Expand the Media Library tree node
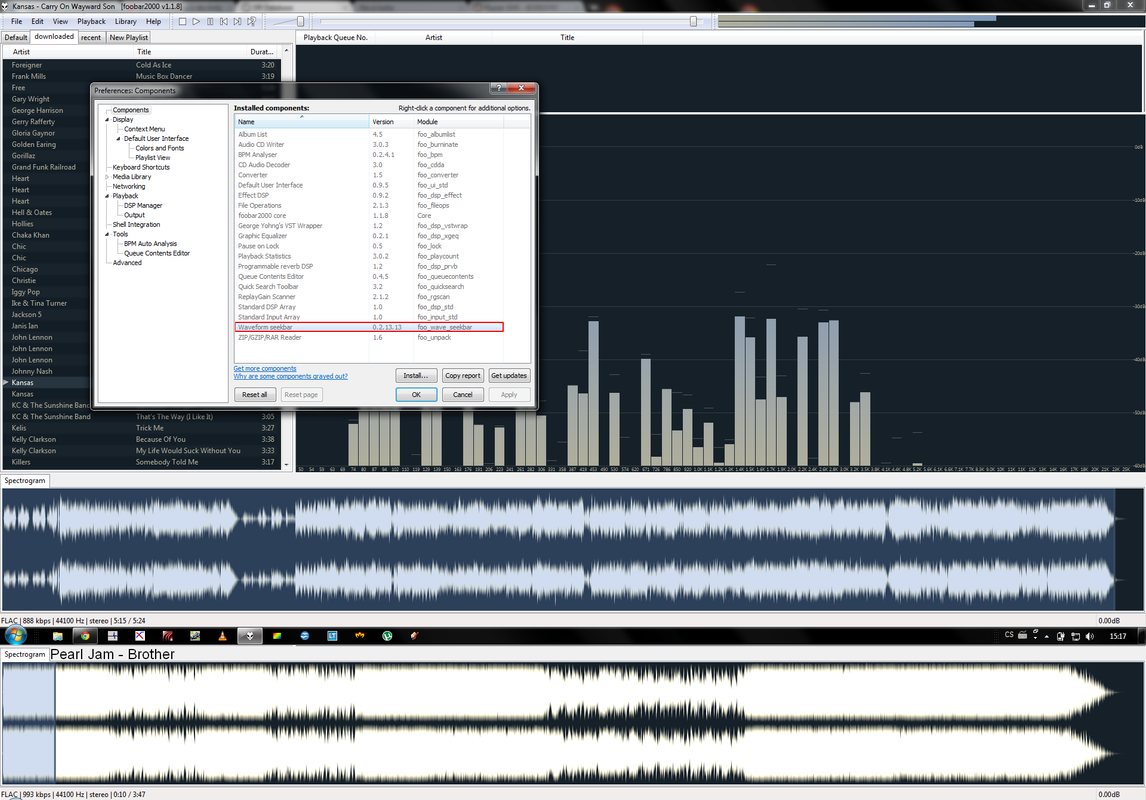Viewport: 1146px width, 800px height. pos(107,177)
